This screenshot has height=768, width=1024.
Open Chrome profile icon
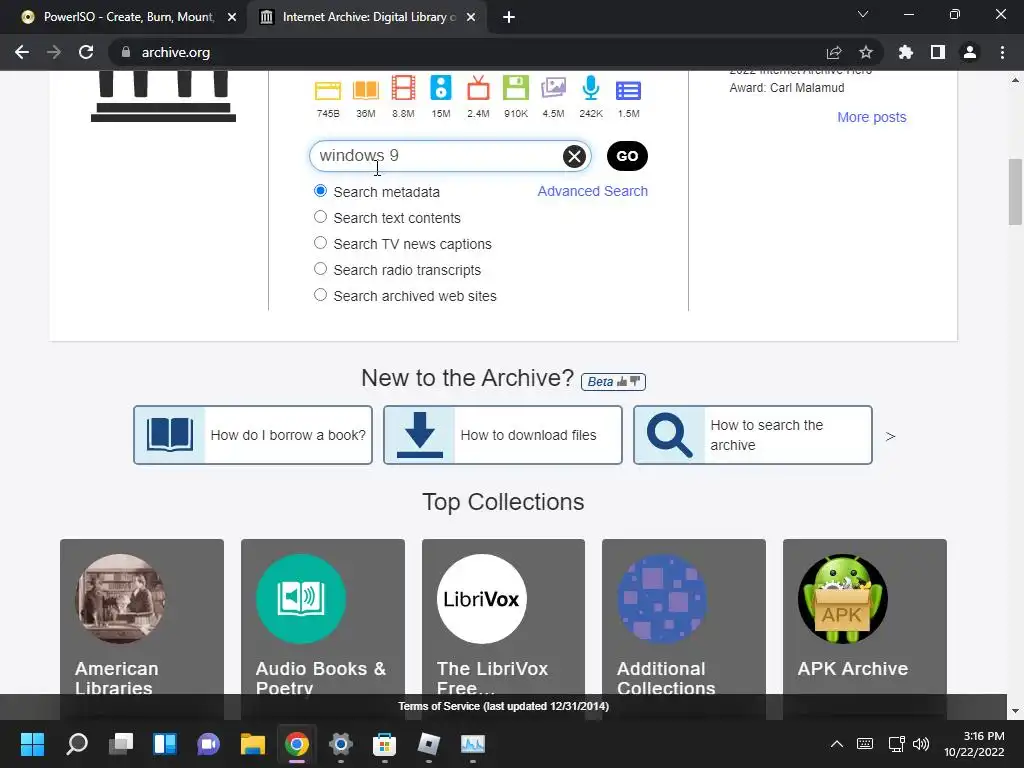pos(970,52)
